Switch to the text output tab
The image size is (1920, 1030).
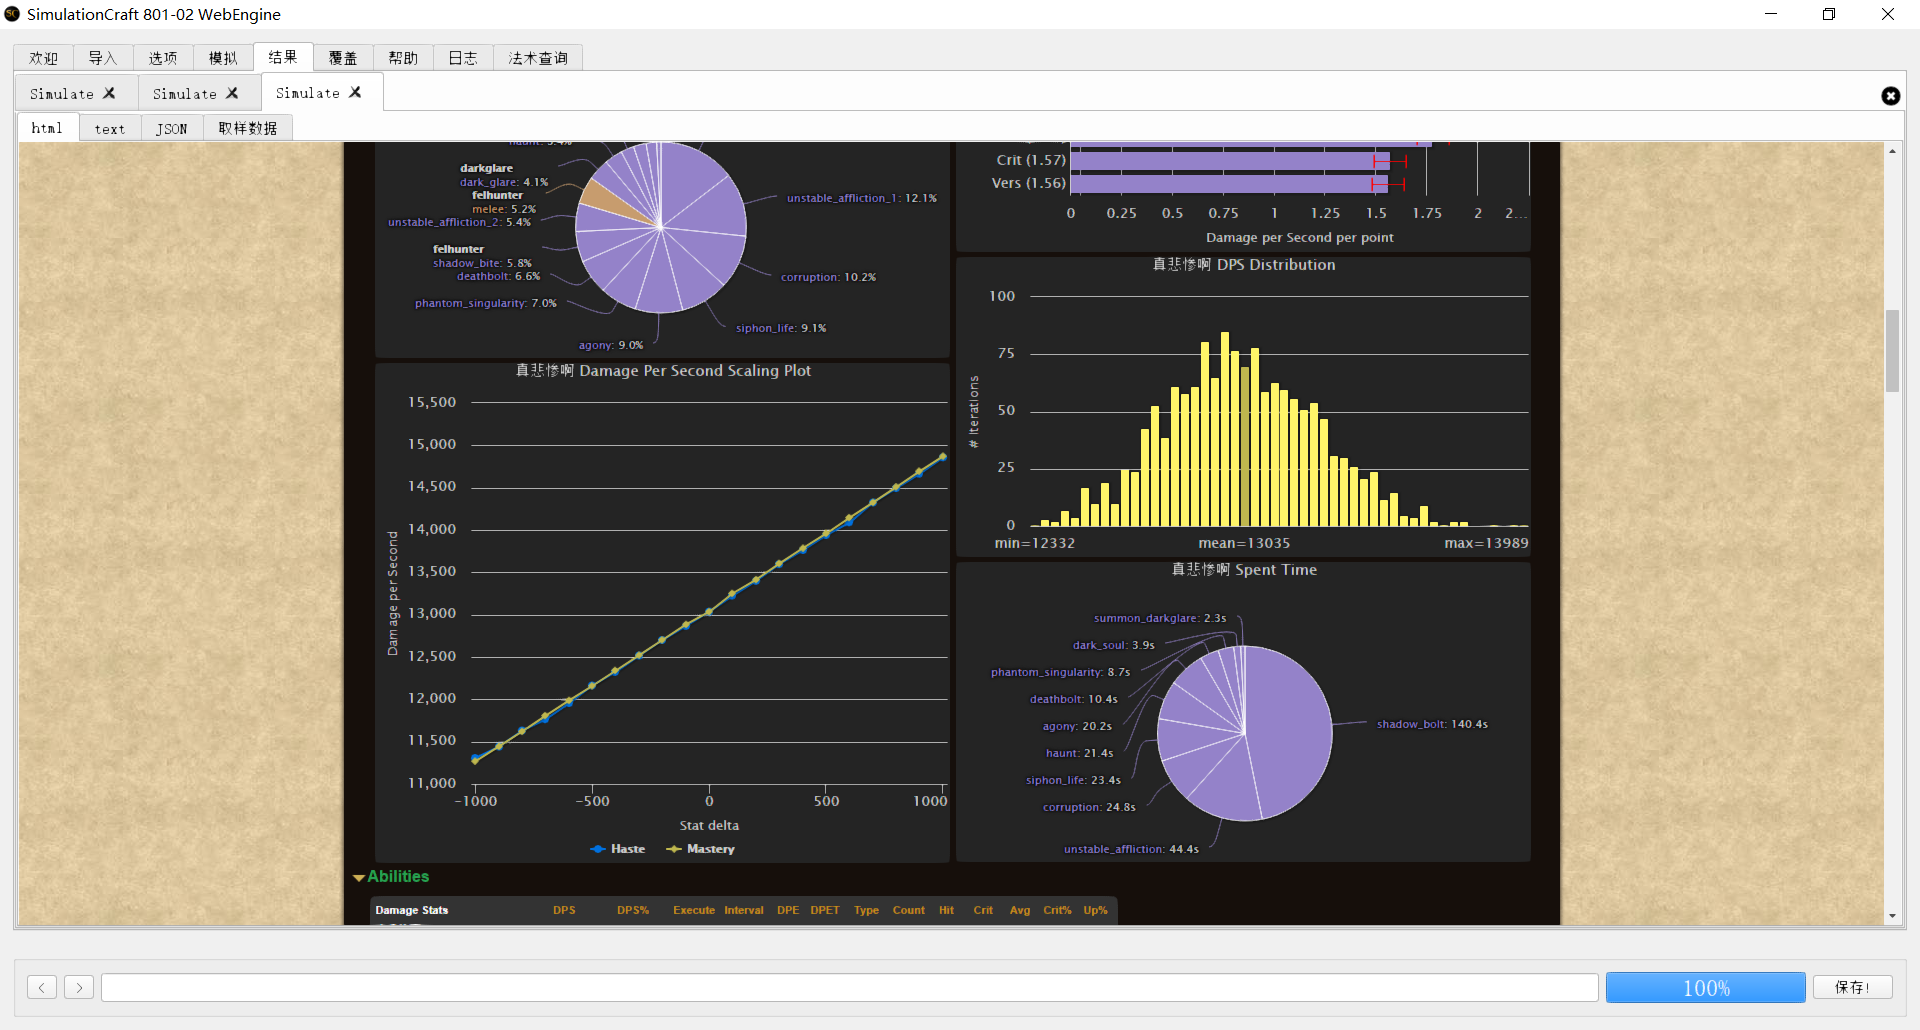(110, 129)
